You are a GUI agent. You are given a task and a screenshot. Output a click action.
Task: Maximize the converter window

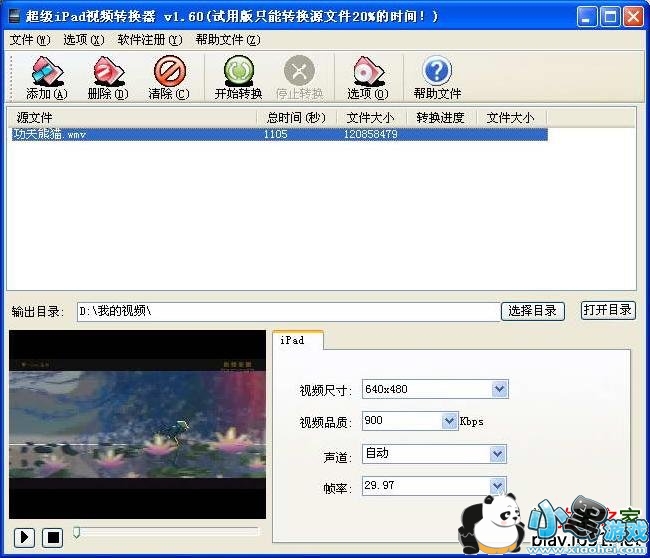[x=610, y=17]
